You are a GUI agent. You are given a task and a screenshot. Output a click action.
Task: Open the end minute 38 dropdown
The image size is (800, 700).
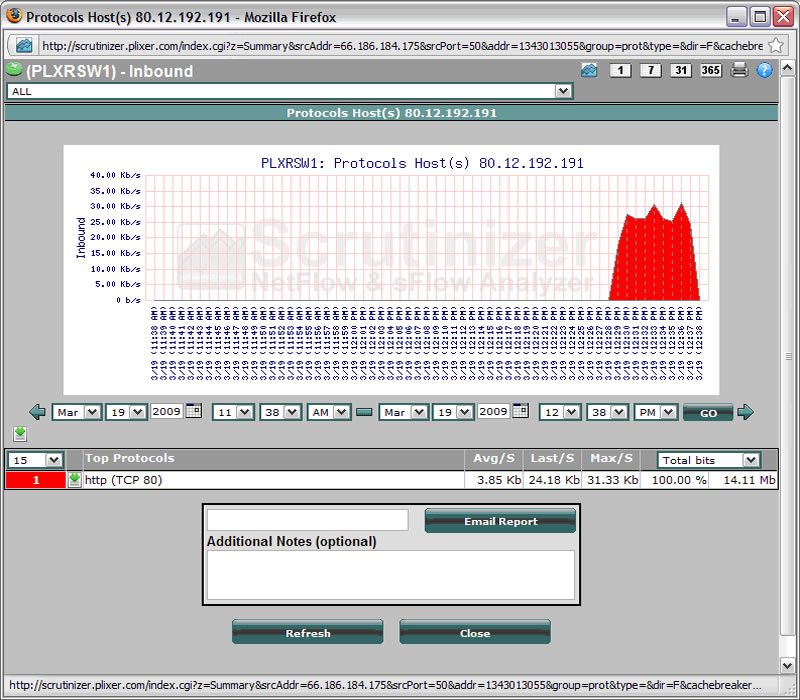tap(608, 412)
